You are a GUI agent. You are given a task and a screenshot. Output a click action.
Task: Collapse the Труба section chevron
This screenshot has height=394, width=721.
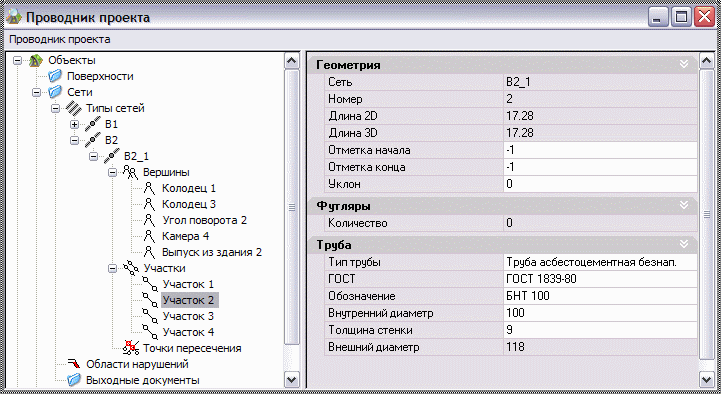tap(684, 244)
